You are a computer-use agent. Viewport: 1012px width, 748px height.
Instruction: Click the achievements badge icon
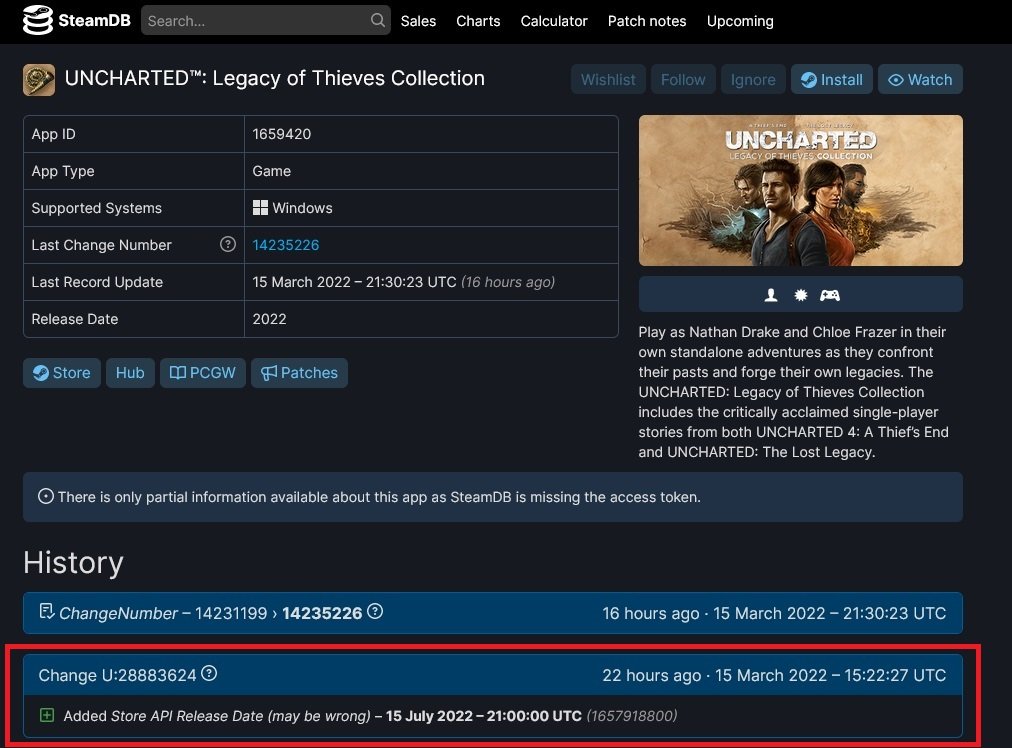(x=800, y=295)
